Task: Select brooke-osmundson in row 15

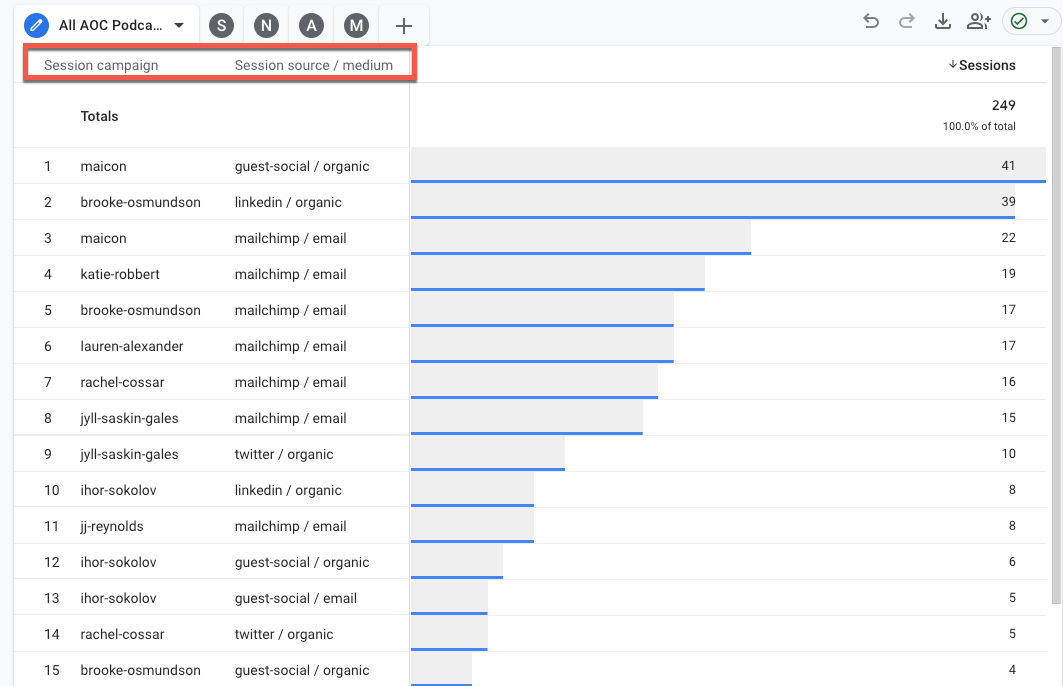Action: pyautogui.click(x=140, y=669)
